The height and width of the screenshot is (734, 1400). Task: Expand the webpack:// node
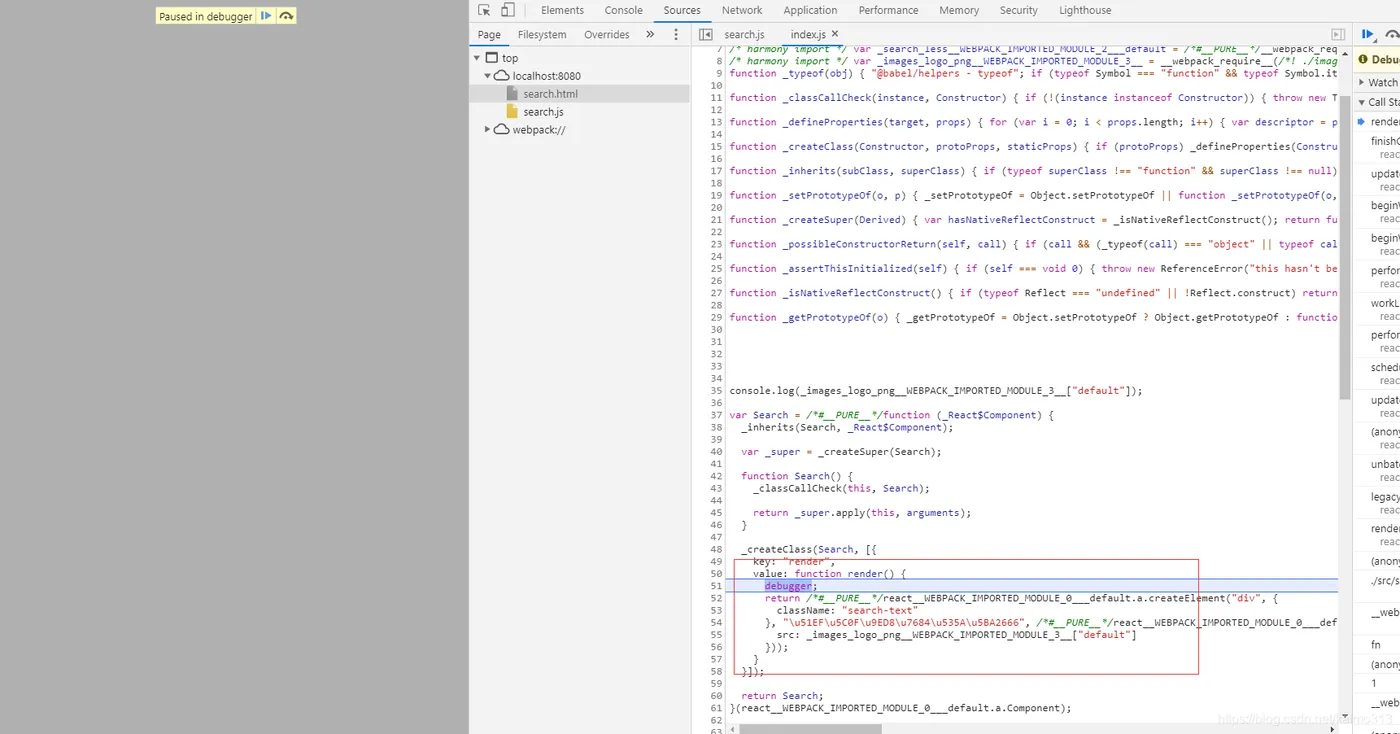click(488, 130)
